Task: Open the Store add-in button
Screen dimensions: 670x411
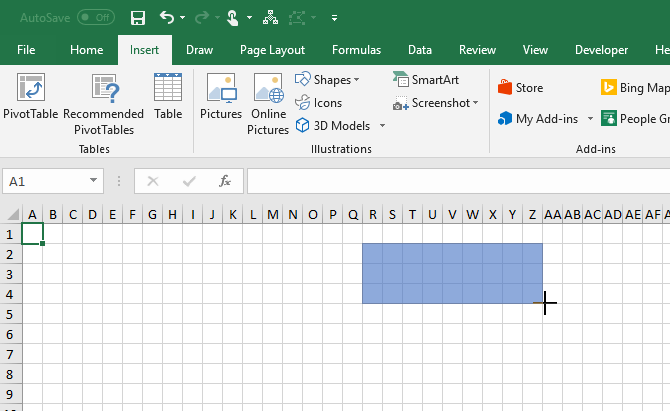Action: point(520,88)
